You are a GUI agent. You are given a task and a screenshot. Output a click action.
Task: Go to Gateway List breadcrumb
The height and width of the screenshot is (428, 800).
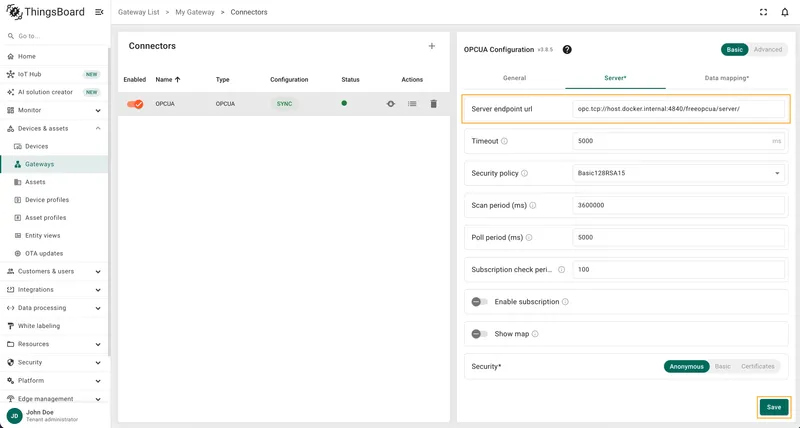point(139,12)
